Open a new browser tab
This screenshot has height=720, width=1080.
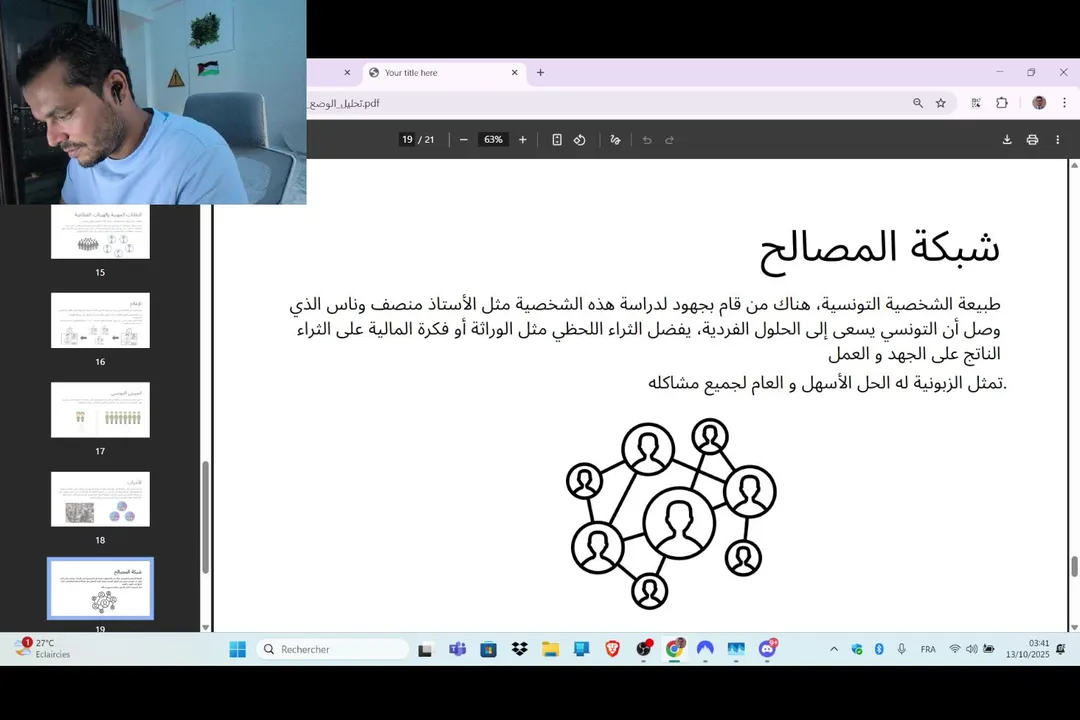tap(540, 72)
